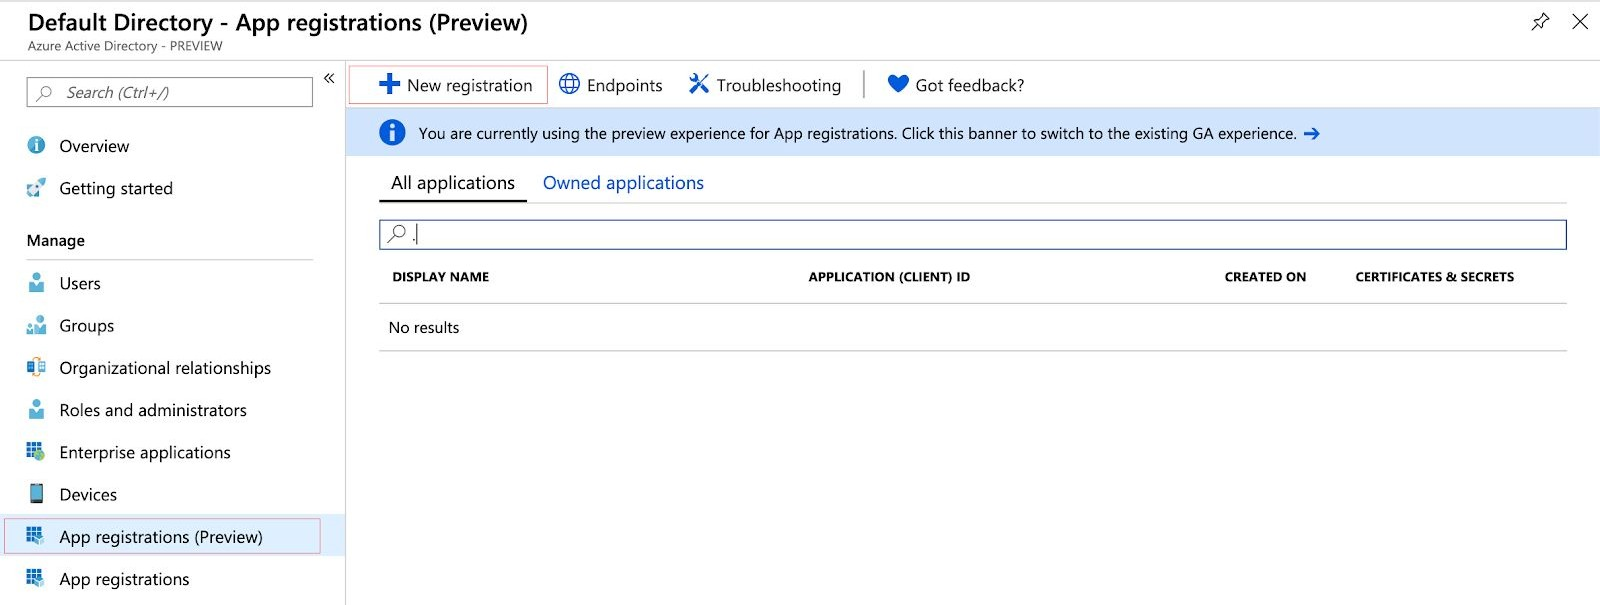Click the Default Directory blade title

pos(277,22)
